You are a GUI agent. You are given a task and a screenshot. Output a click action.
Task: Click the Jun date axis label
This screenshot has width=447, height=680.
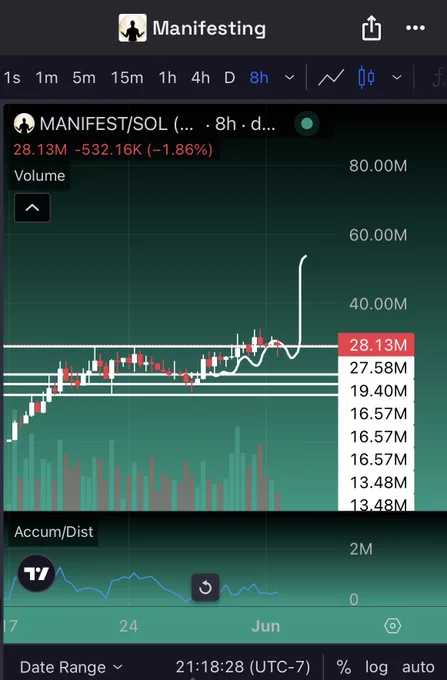[x=265, y=626]
